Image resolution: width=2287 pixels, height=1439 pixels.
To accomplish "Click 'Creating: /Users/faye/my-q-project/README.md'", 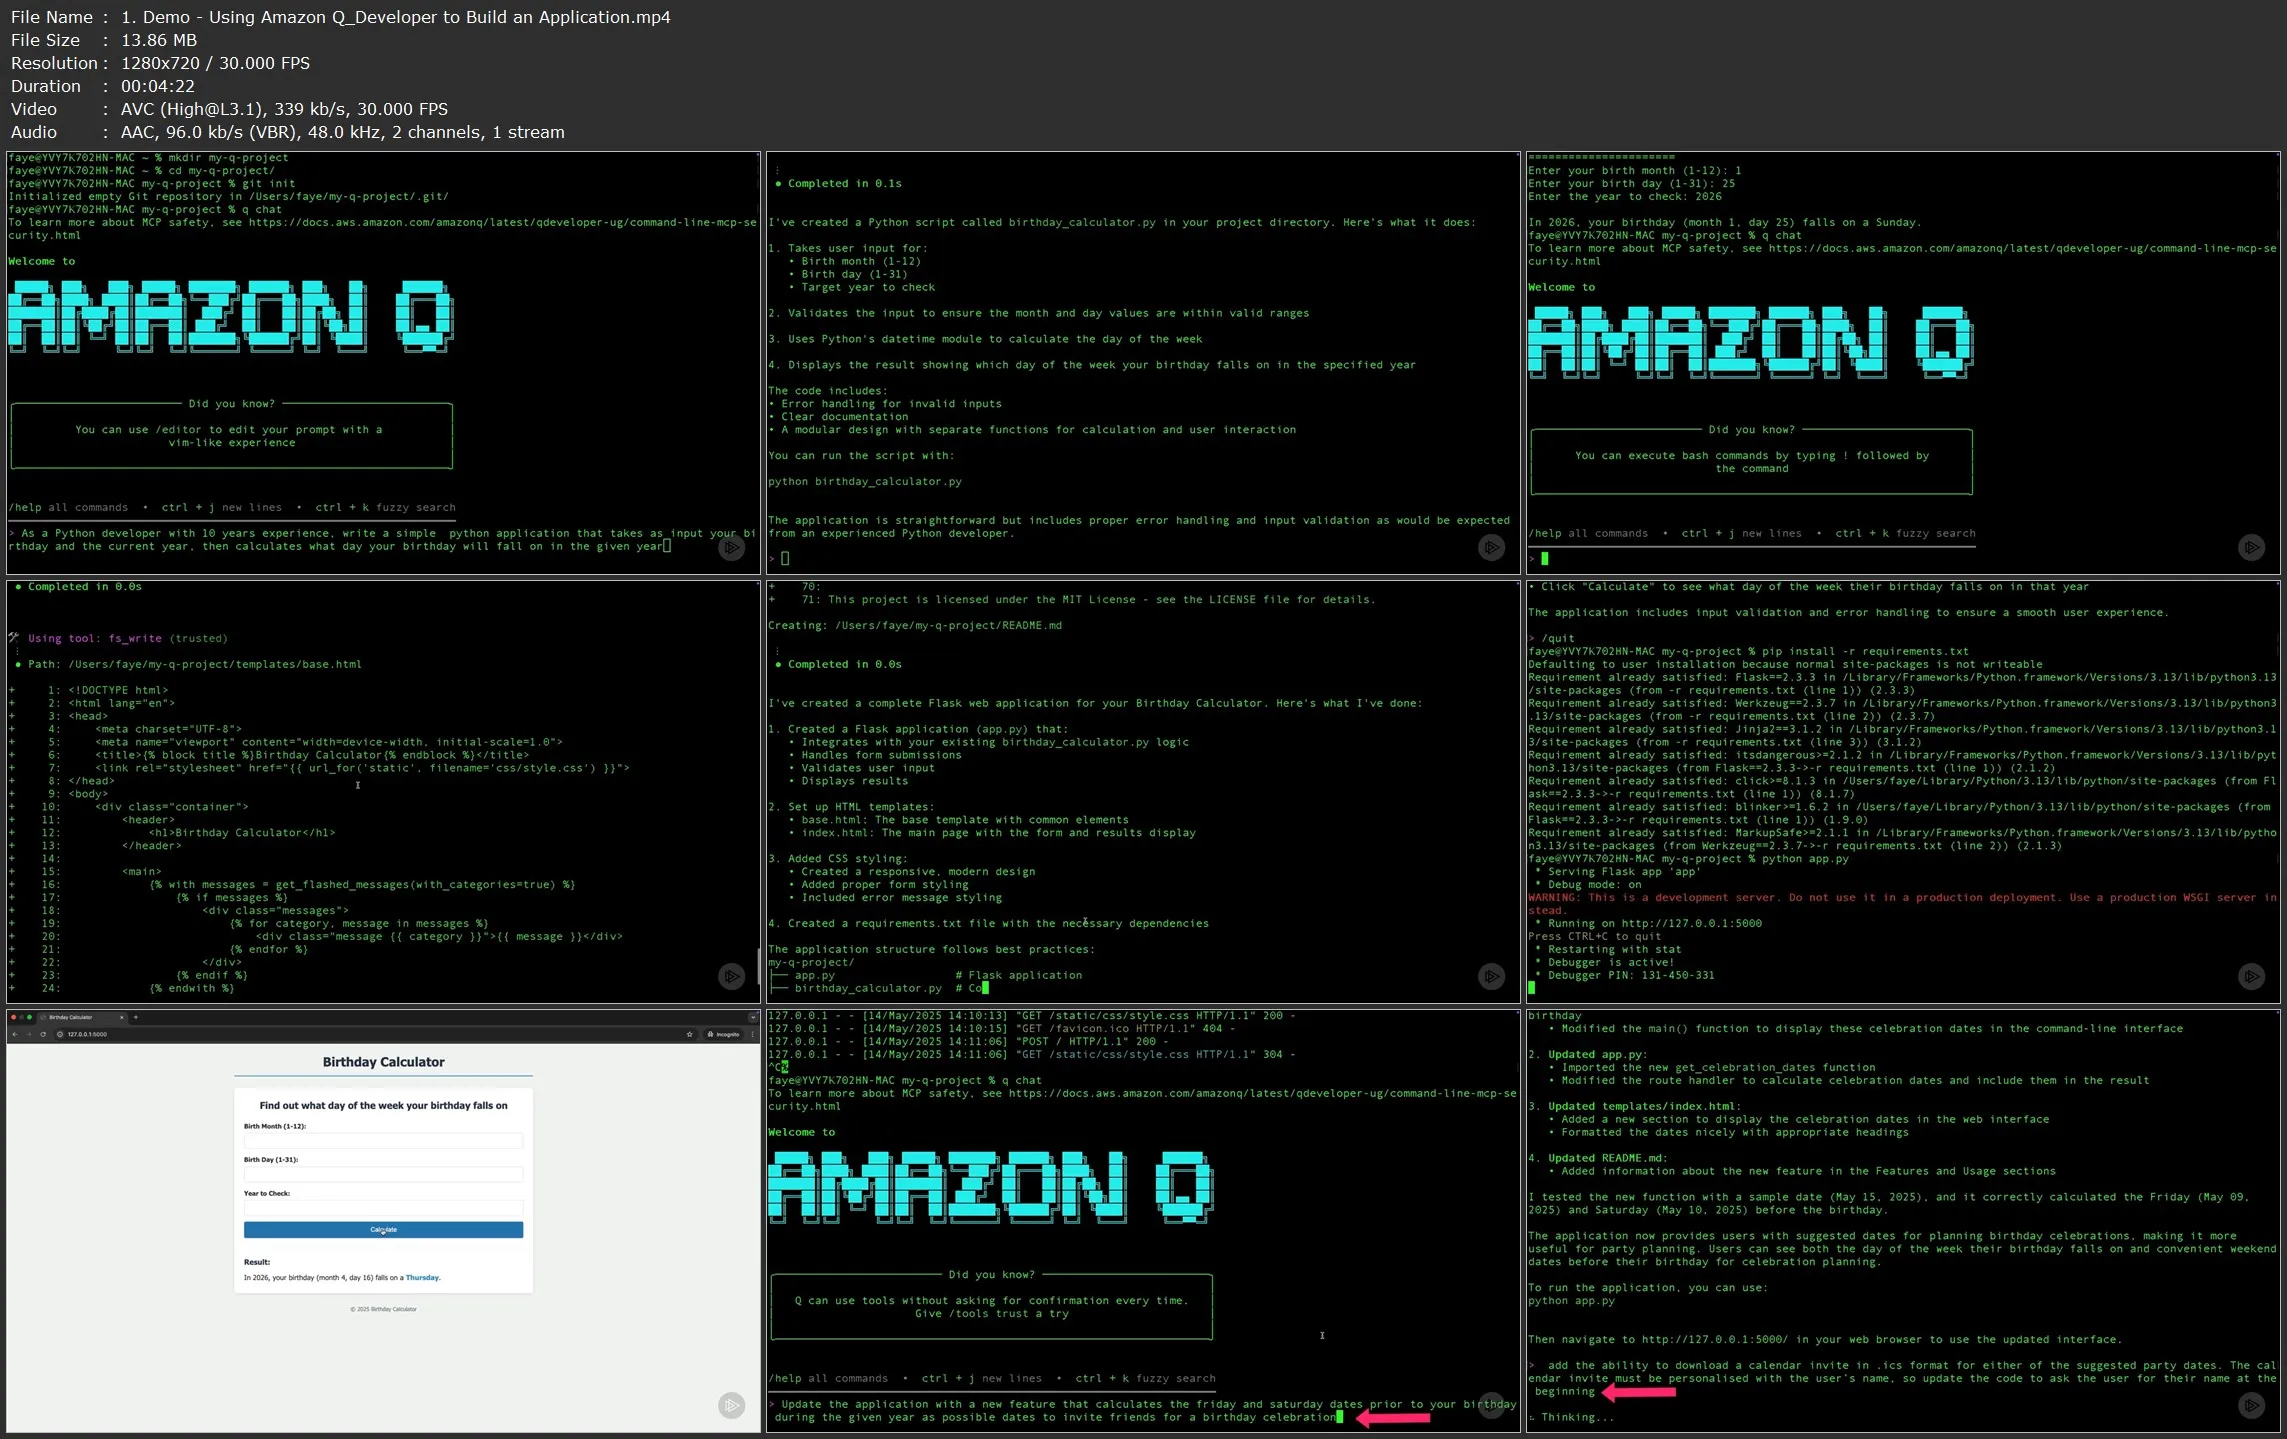I will [x=915, y=626].
